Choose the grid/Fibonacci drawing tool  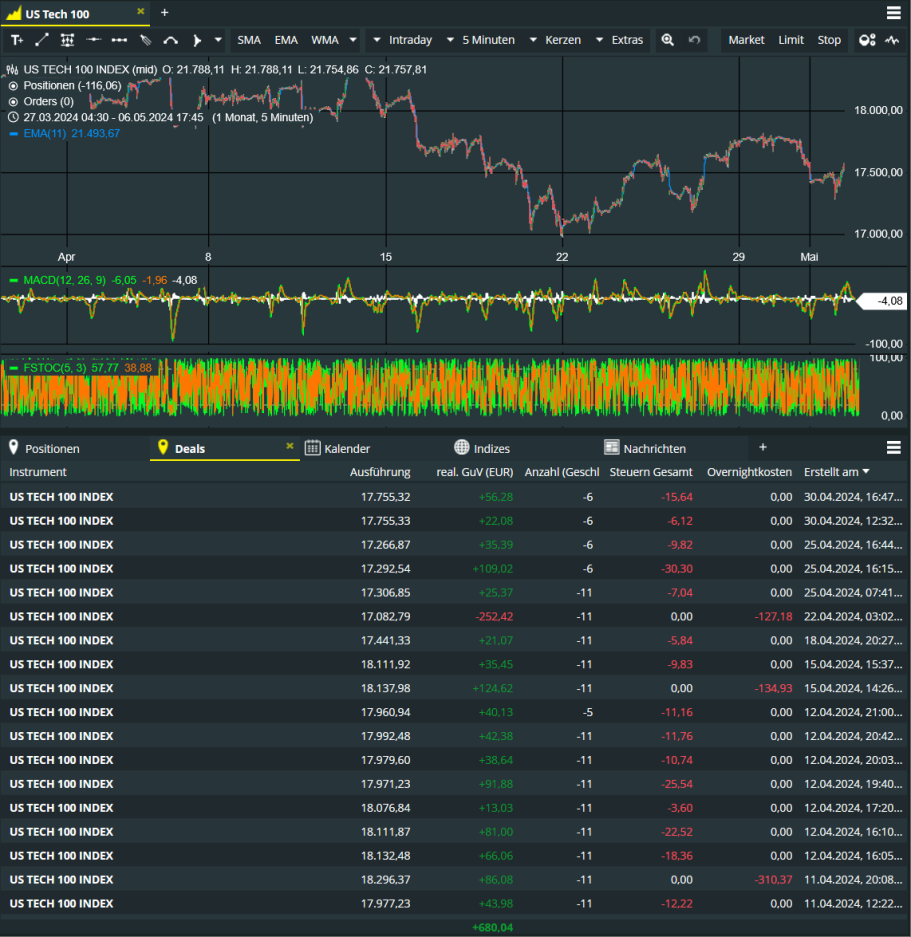67,40
